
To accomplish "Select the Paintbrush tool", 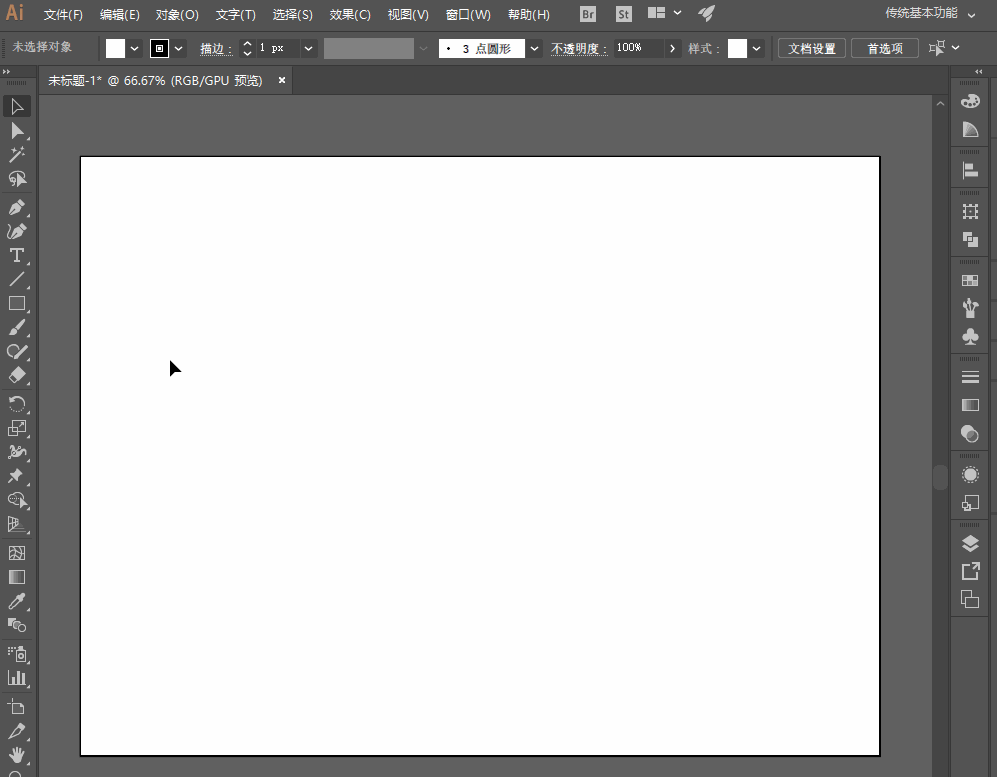I will coord(17,327).
